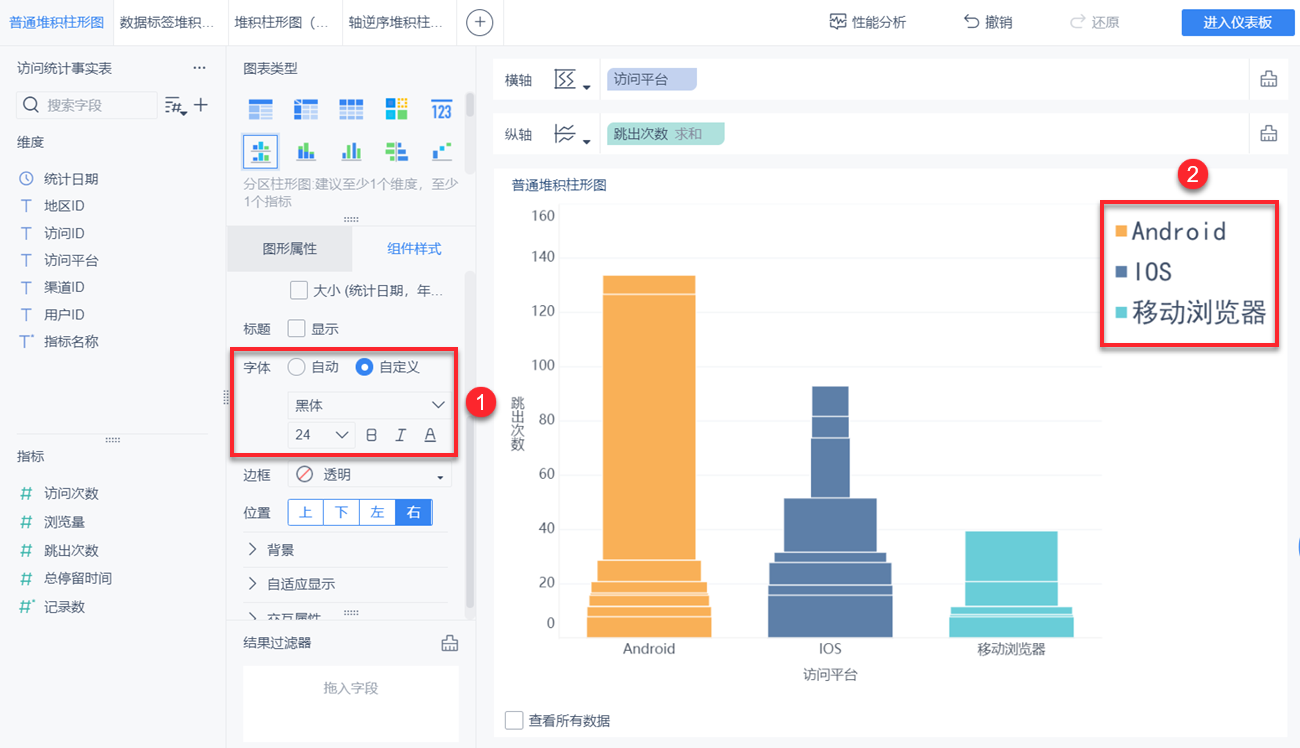Click the Android legend entry
Screen dimensions: 1300x748
1171,231
